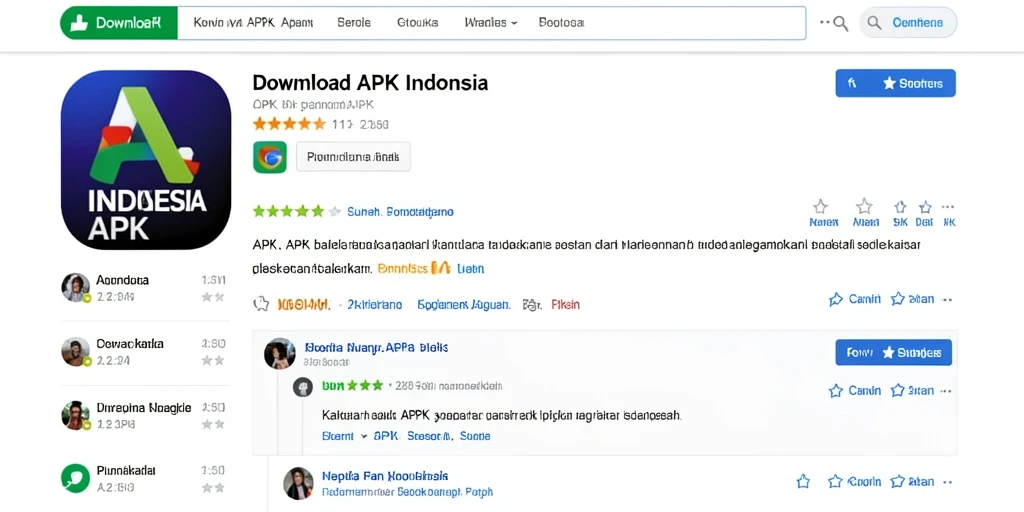
Task: Click the Koorin star icon
Action: tap(835, 482)
